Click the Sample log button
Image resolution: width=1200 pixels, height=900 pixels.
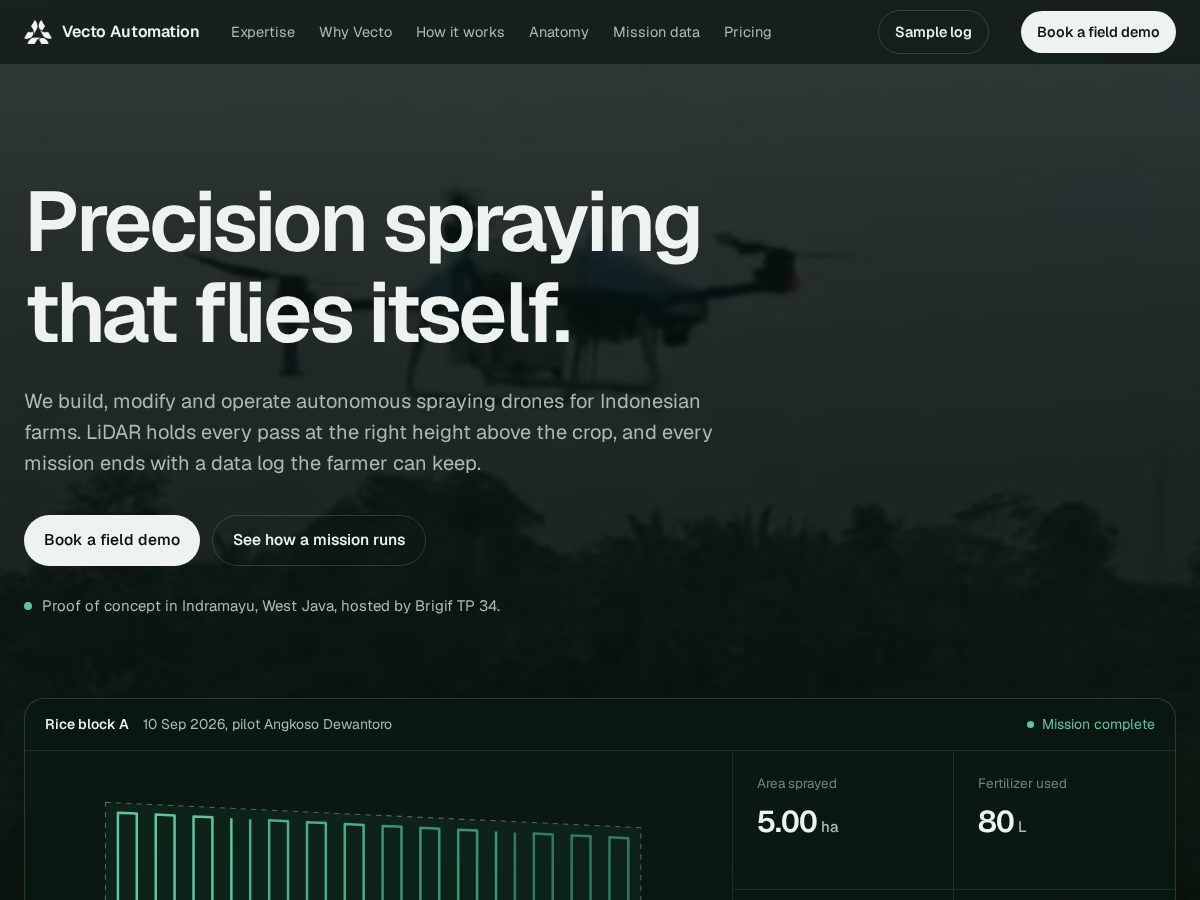click(x=933, y=32)
